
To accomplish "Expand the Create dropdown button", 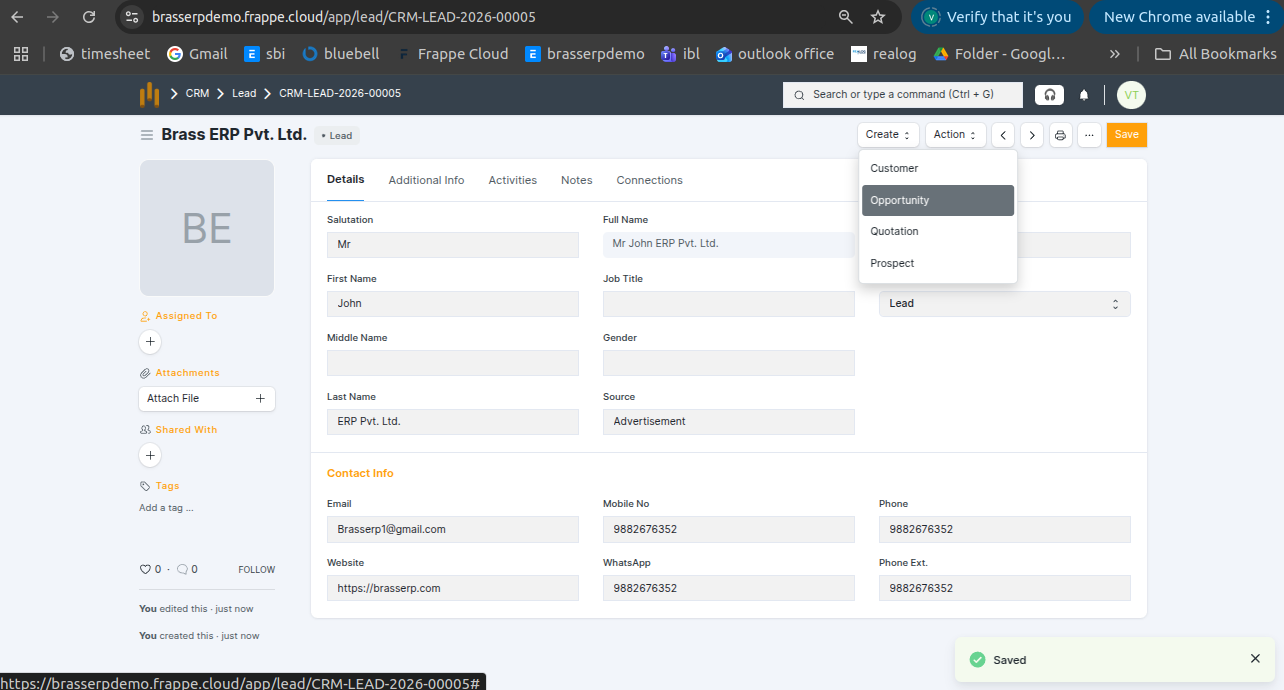I will 887,135.
